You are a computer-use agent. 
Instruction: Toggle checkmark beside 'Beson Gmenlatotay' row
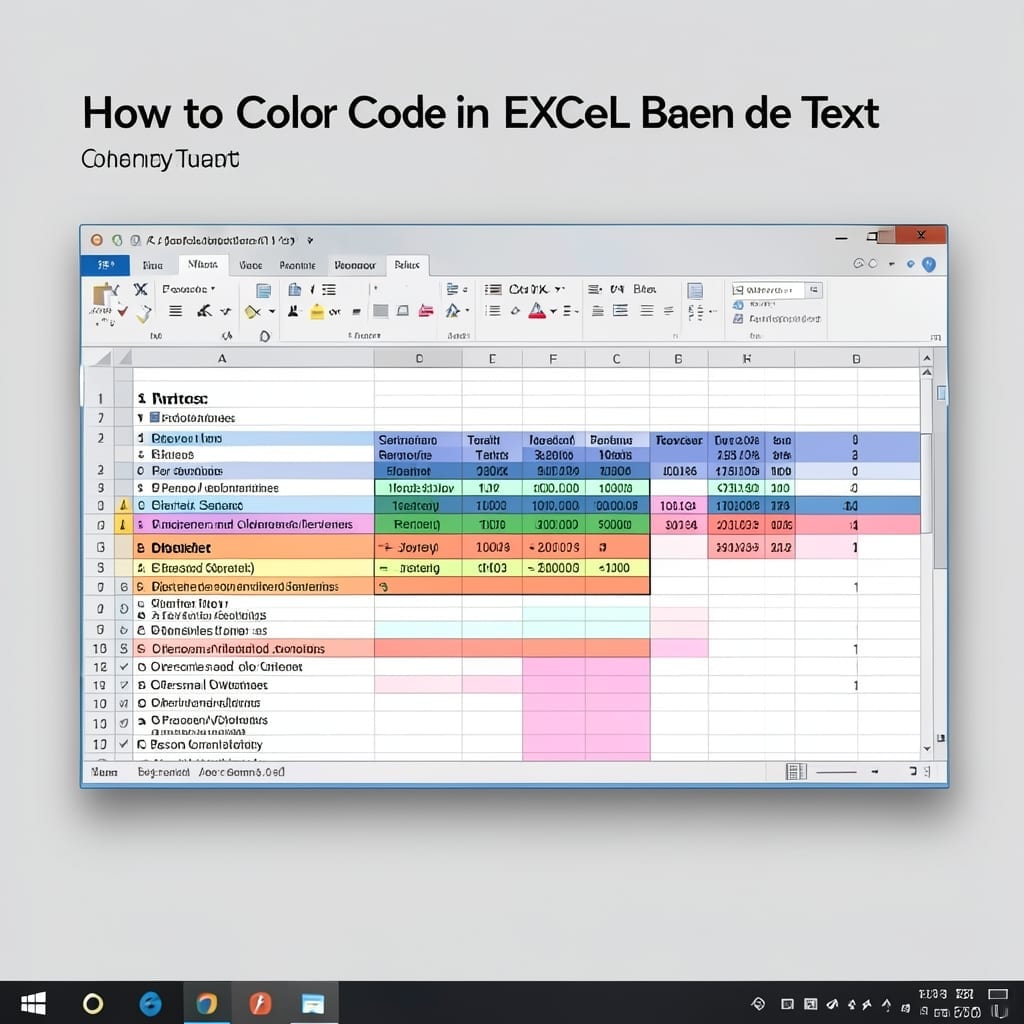[123, 744]
